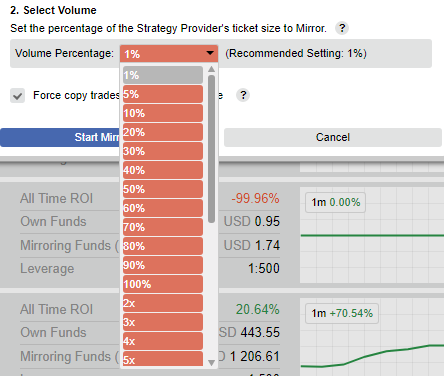Click help icon beside Force copy trades

tap(243, 95)
